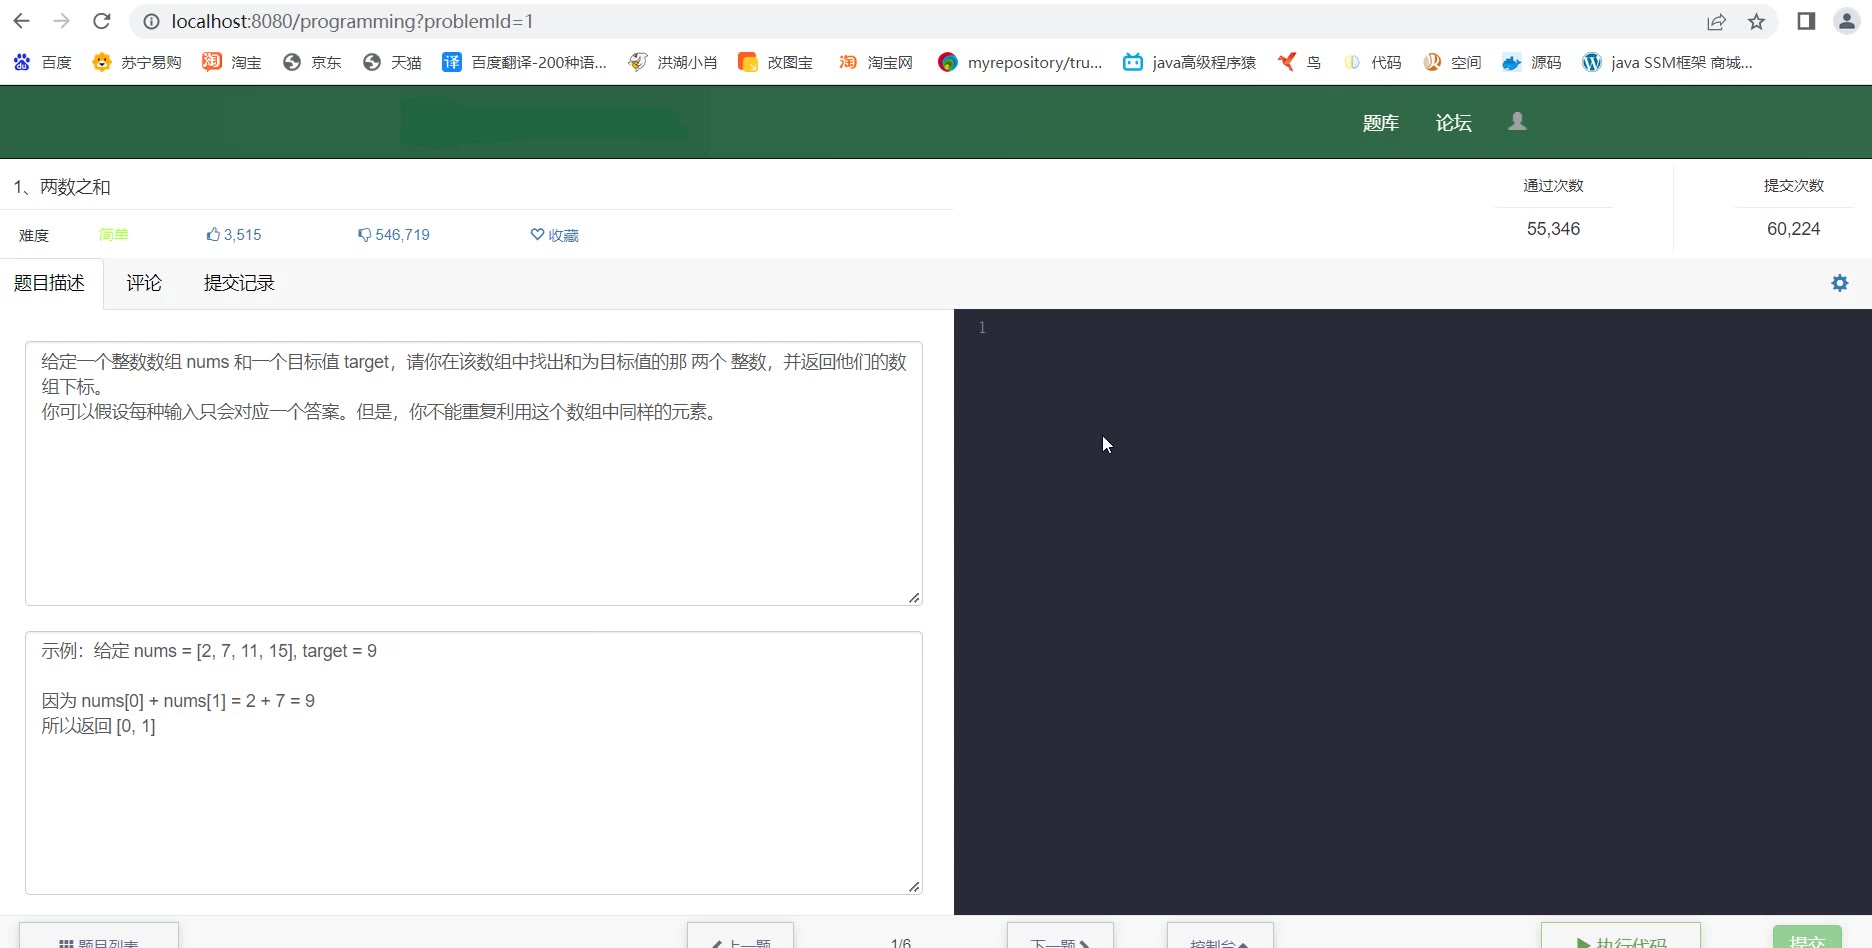1872x948 pixels.
Task: Switch to the 提交记录 tab
Action: click(x=239, y=283)
